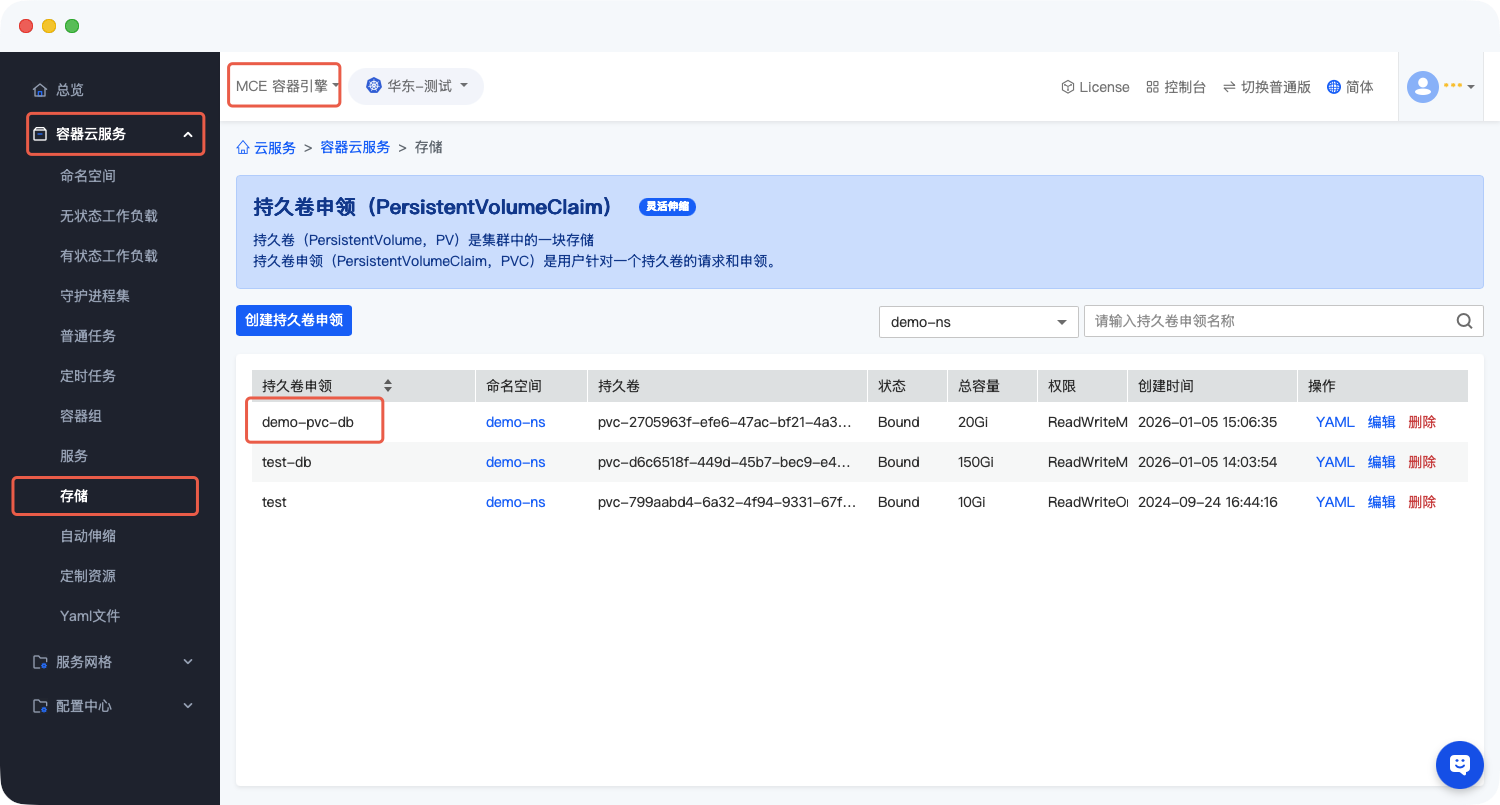
Task: Click the License cube icon
Action: [x=1067, y=87]
